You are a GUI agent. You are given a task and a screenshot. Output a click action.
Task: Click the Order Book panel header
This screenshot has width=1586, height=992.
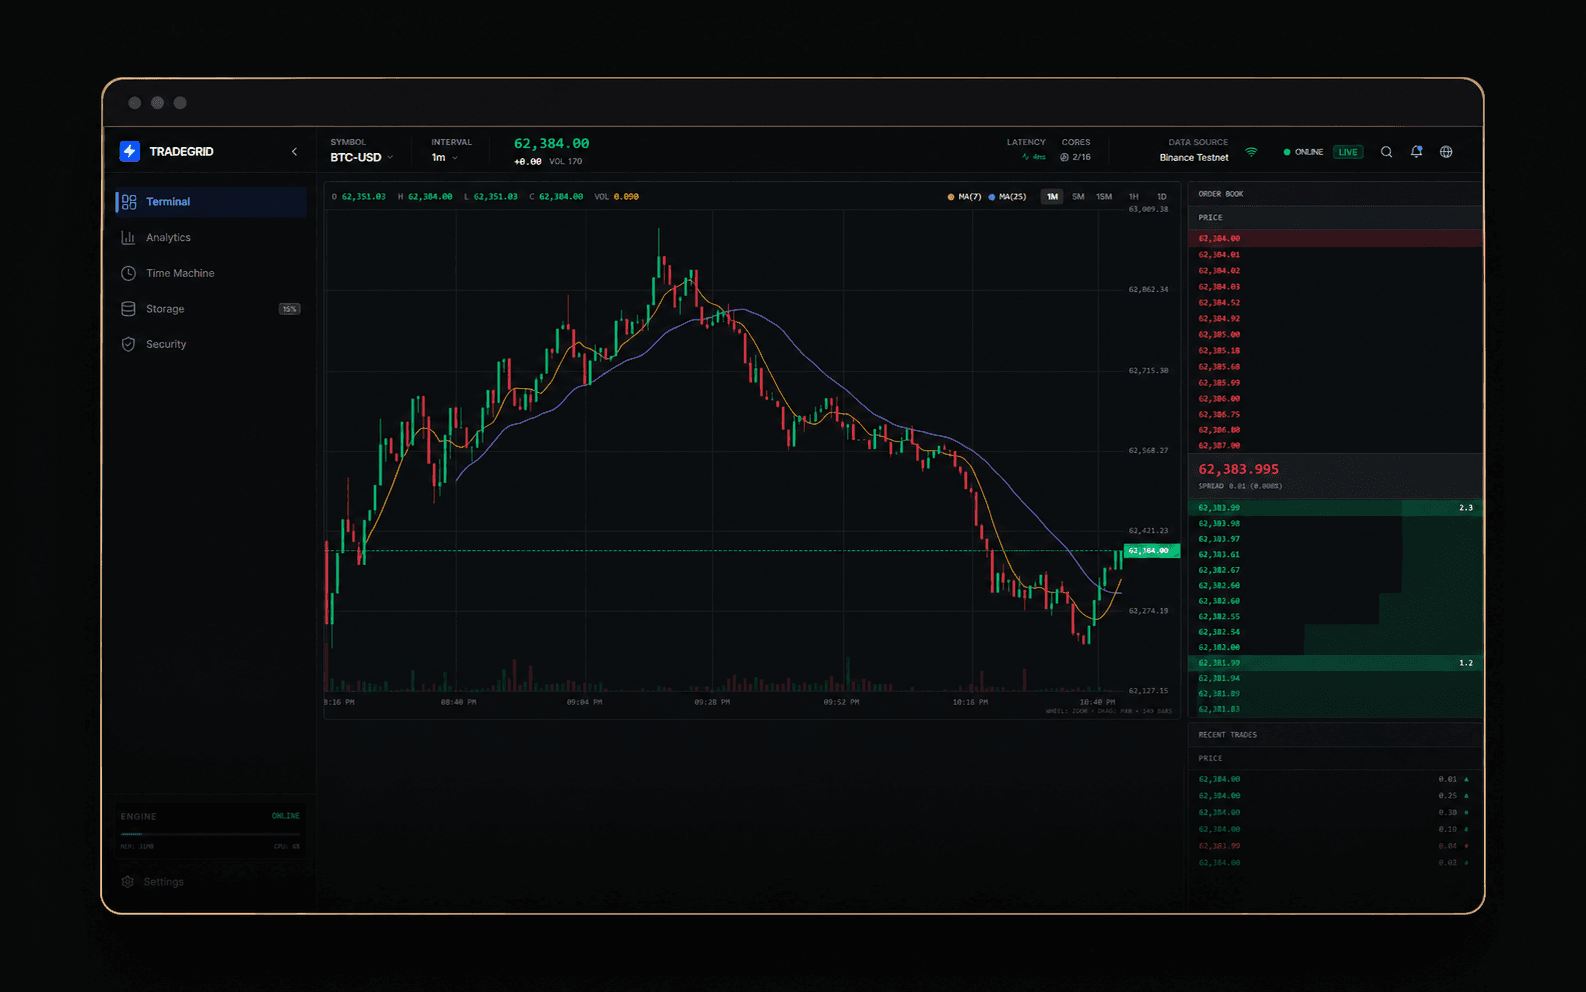(1335, 194)
